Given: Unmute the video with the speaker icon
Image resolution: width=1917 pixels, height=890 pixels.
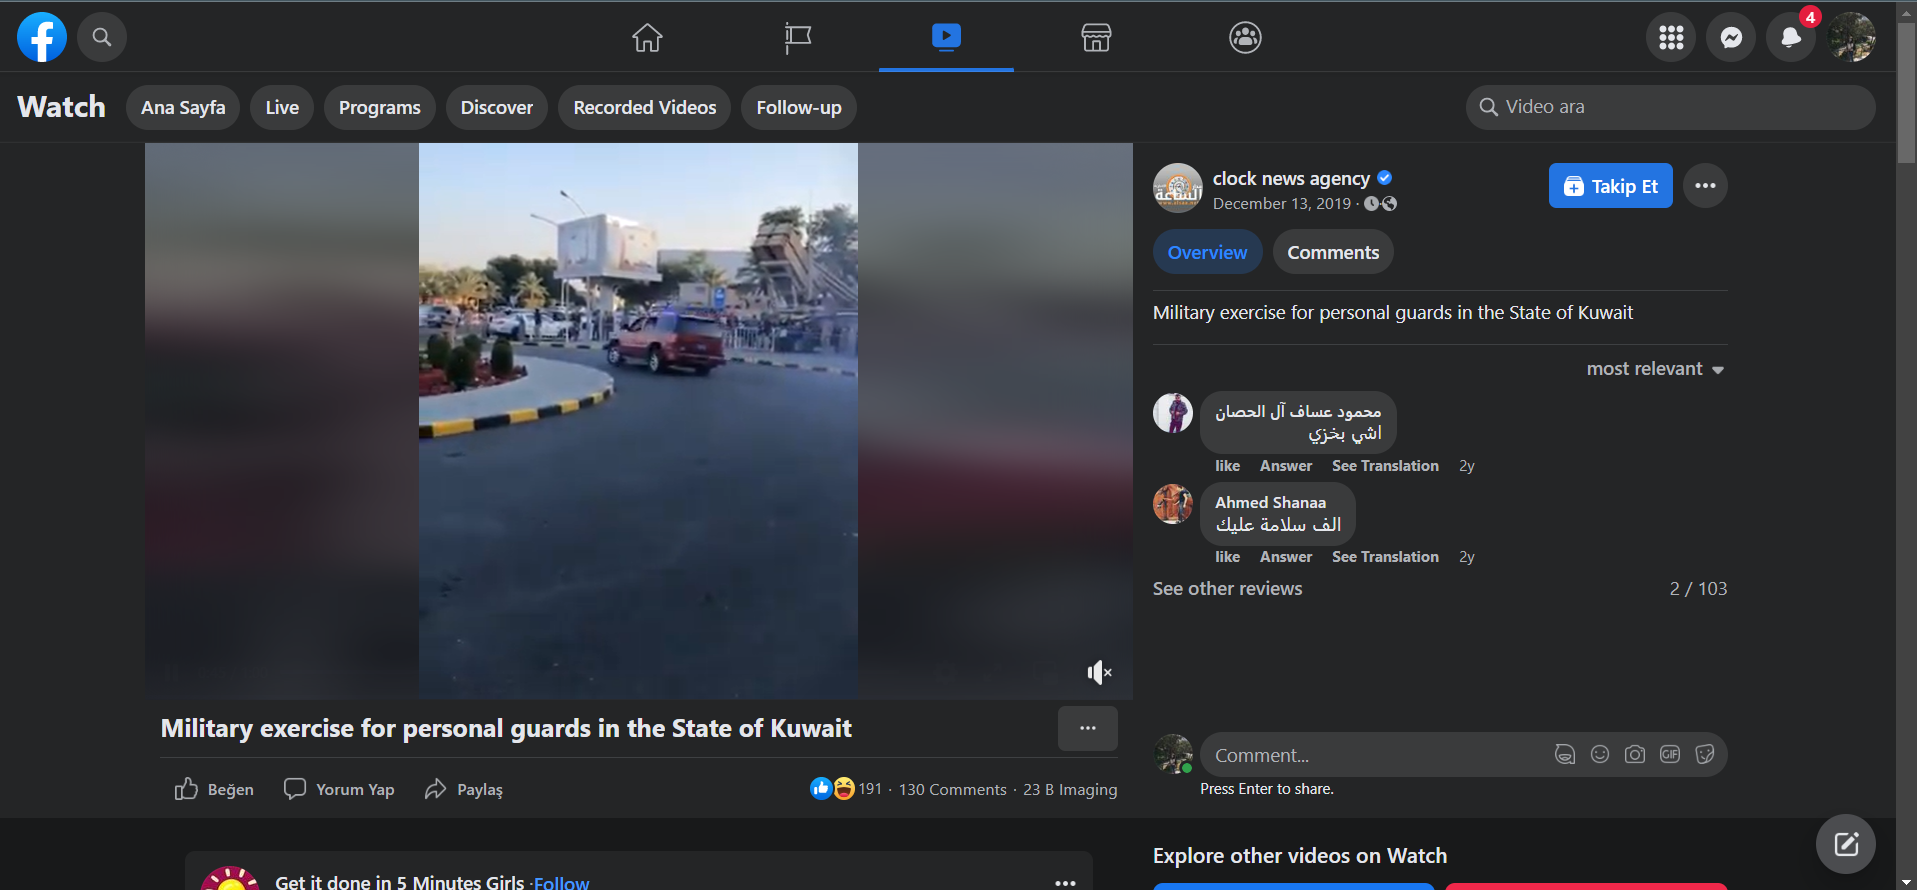Looking at the screenshot, I should tap(1099, 672).
